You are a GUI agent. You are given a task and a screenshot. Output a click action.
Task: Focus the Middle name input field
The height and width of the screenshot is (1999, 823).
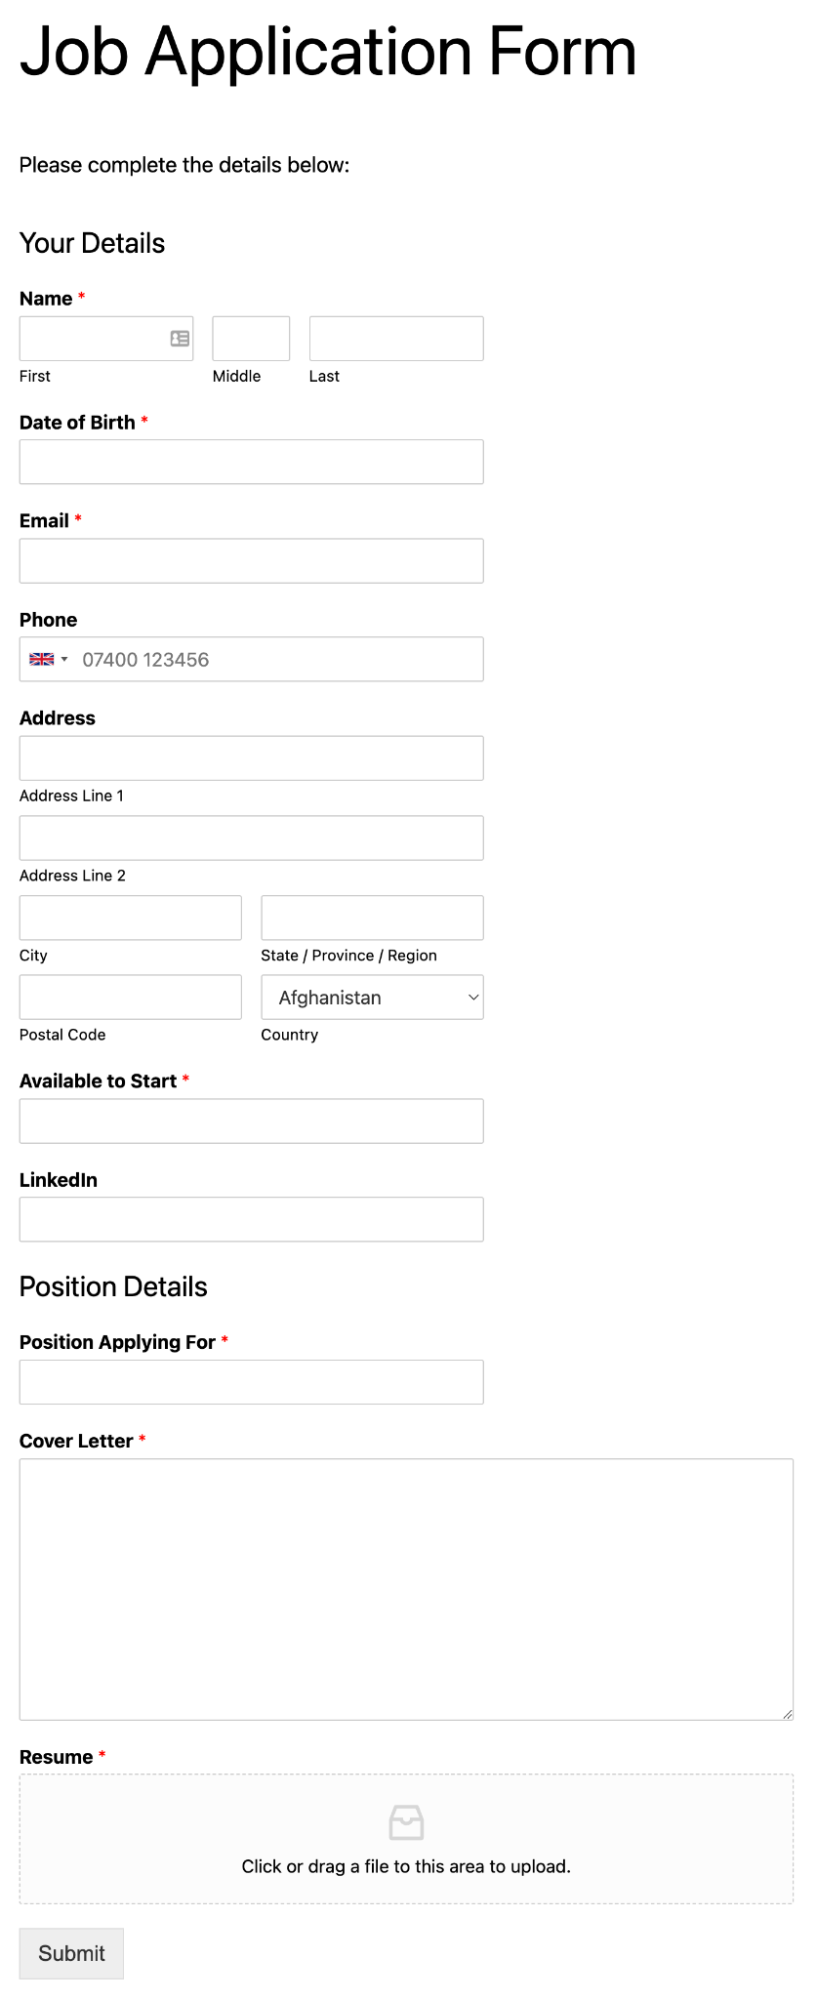[251, 339]
